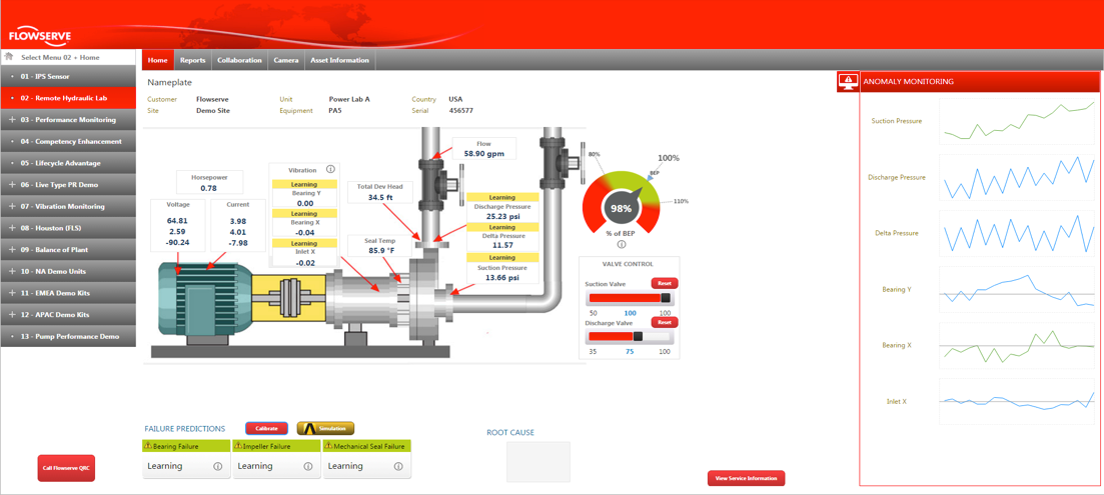1104x495 pixels.
Task: Click the Discharge Valve slider handle
Action: point(639,337)
